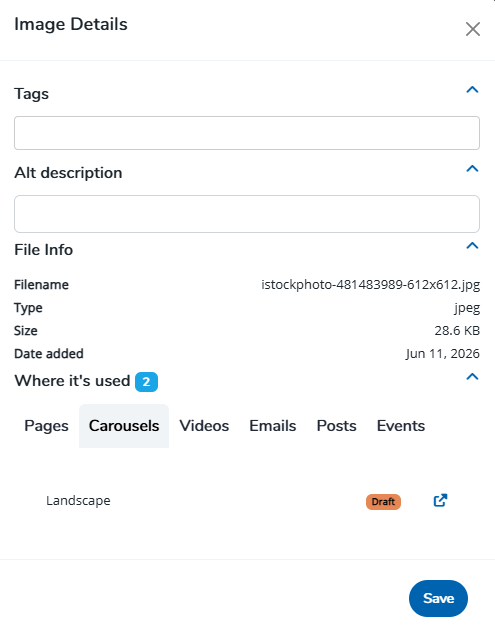Click the Landscape carousel entry
Screen dimensions: 495x630
click(78, 501)
